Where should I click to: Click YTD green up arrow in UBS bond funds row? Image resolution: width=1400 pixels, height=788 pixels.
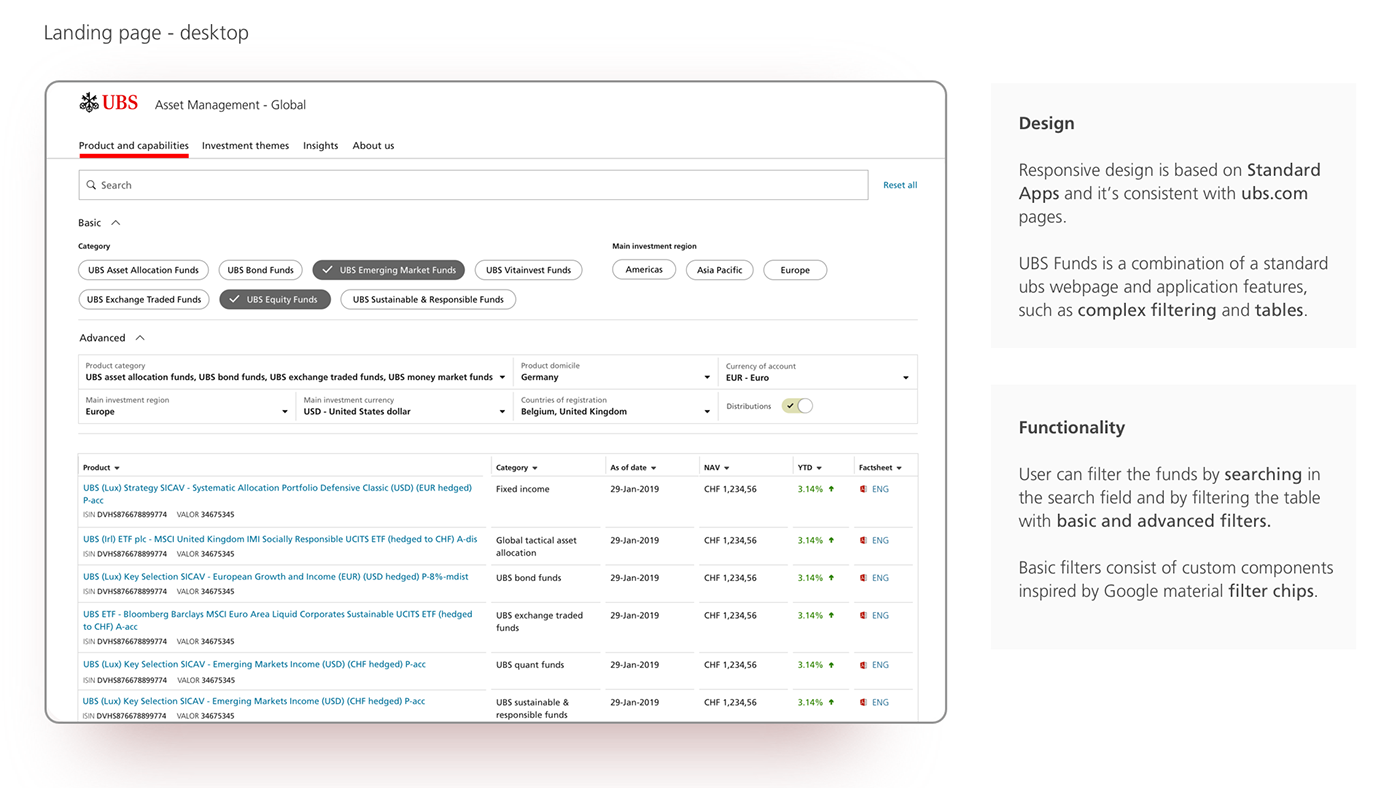(831, 578)
